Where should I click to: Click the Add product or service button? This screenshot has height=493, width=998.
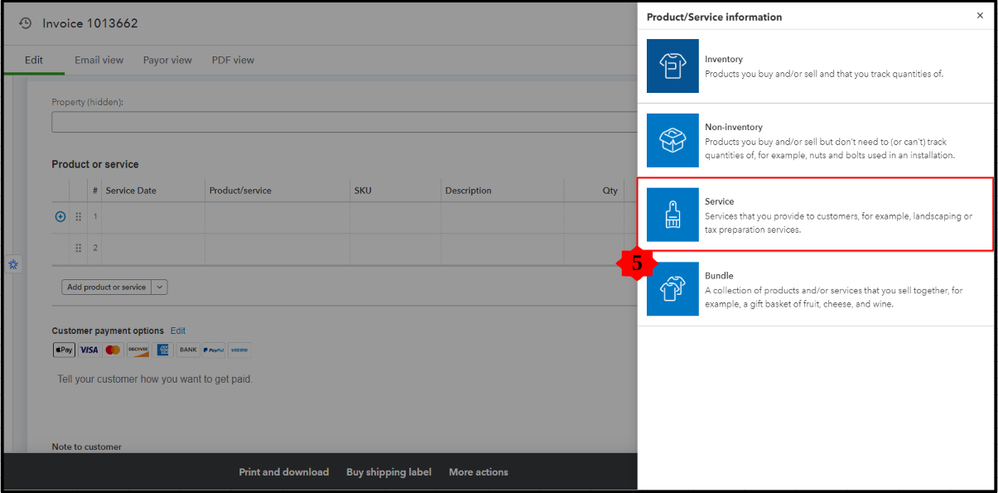[x=107, y=287]
